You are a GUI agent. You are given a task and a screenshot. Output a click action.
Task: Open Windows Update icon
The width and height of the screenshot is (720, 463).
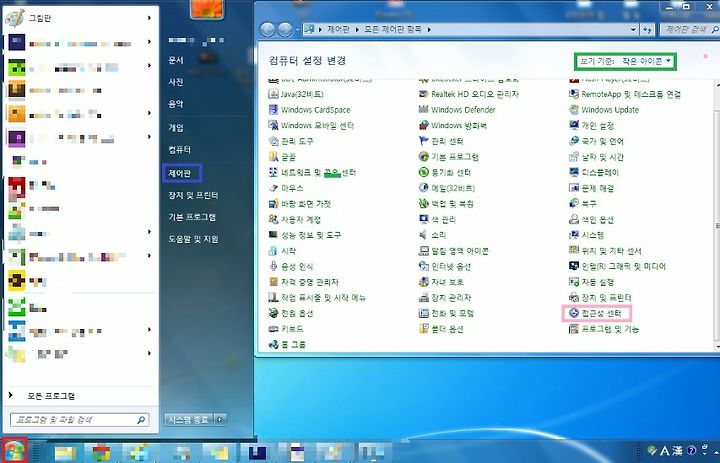click(x=574, y=110)
